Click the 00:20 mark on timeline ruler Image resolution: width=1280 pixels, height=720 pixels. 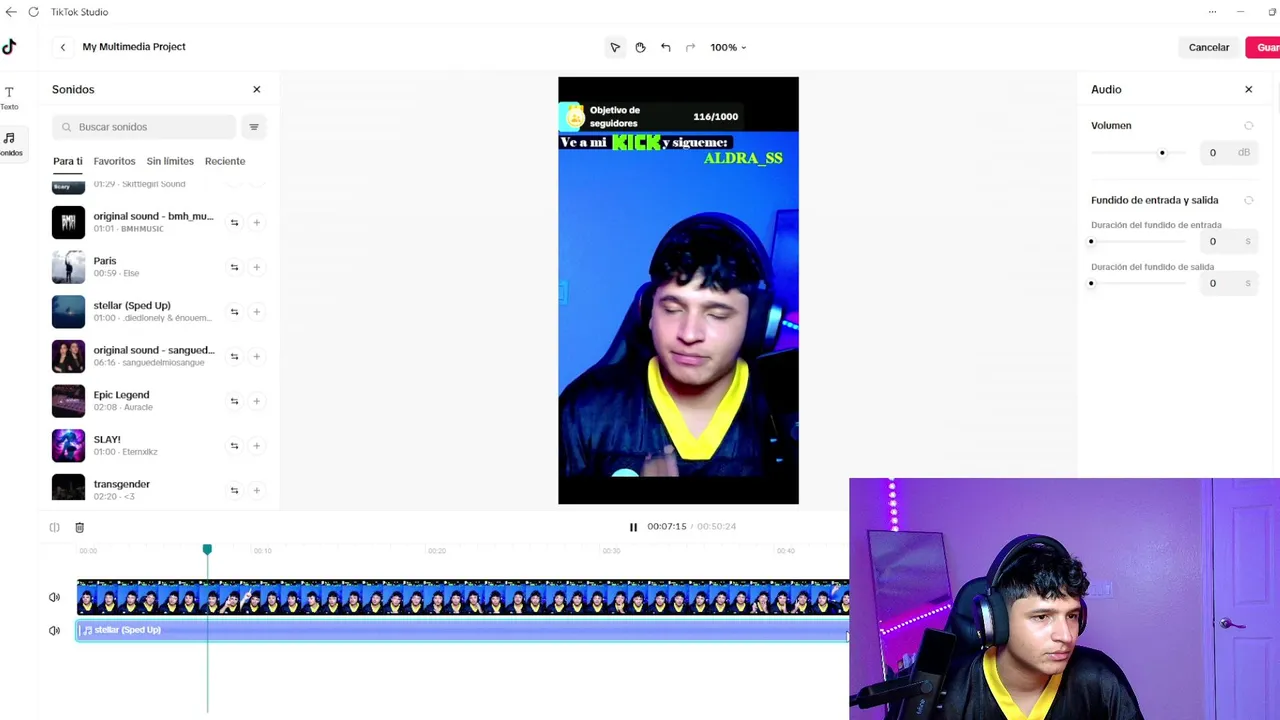(437, 551)
